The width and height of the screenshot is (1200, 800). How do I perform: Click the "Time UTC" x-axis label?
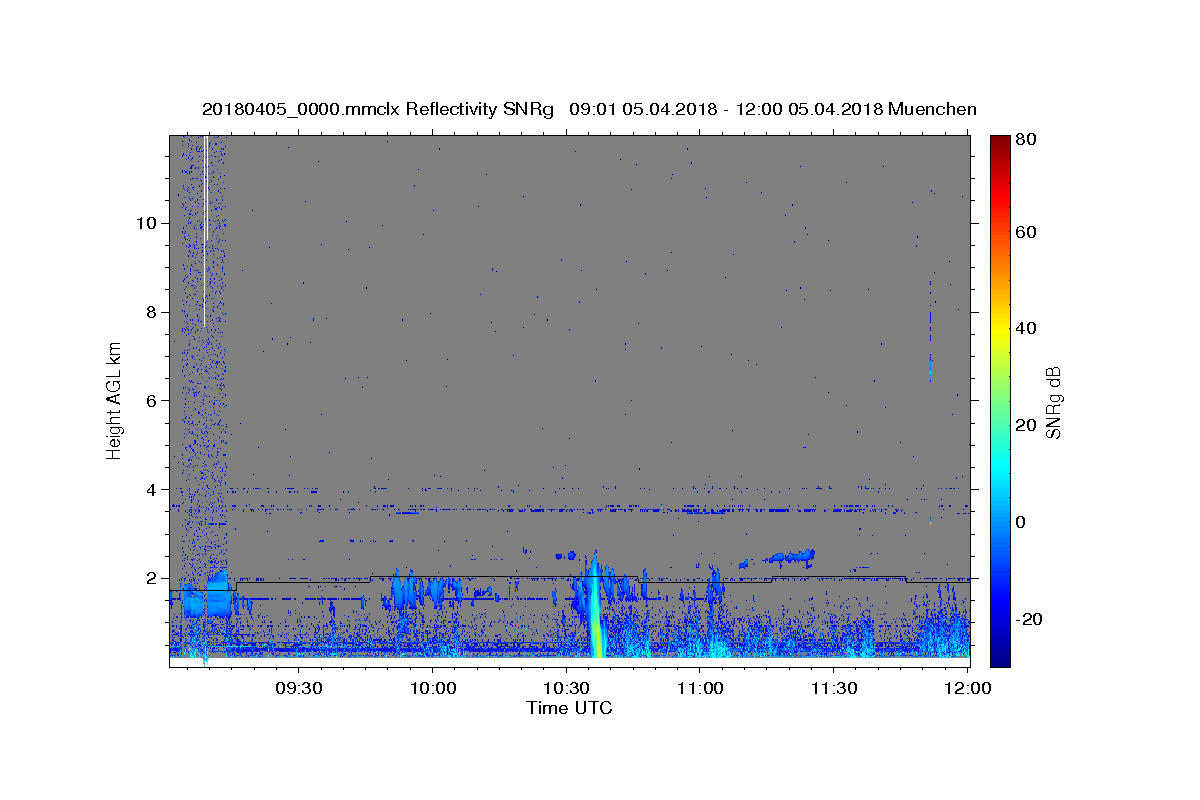point(569,708)
